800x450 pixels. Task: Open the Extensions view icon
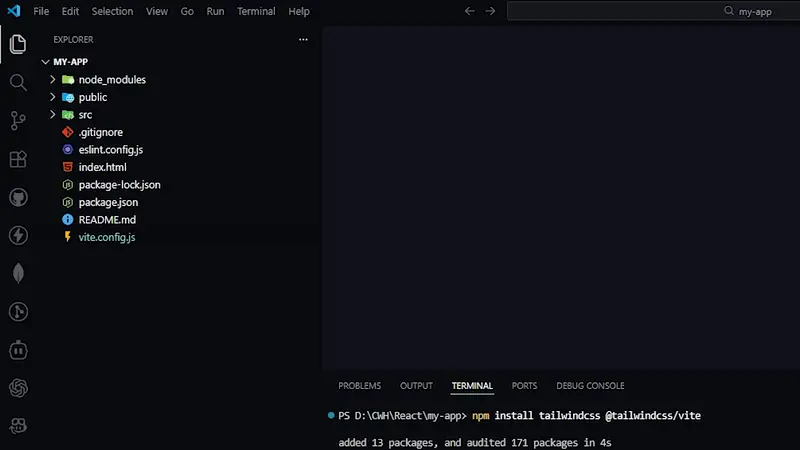(17, 159)
